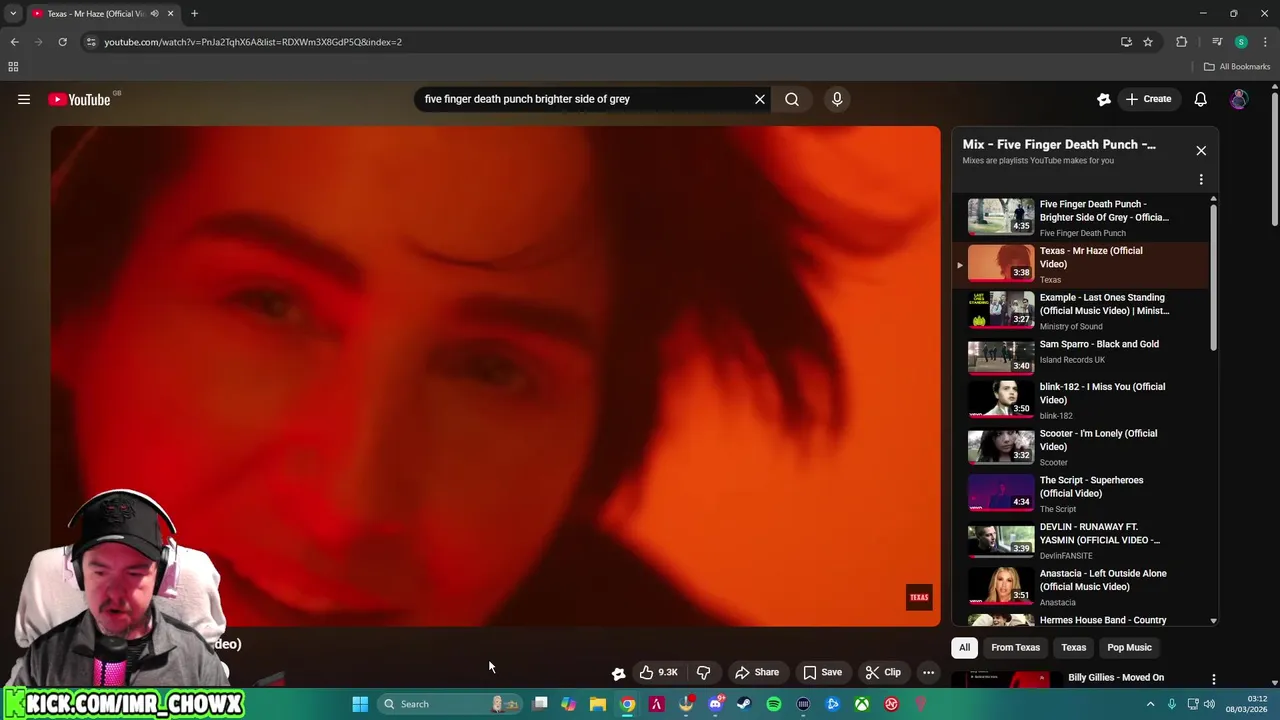The height and width of the screenshot is (720, 1280).
Task: Bookmark this page with the star
Action: pyautogui.click(x=1148, y=42)
